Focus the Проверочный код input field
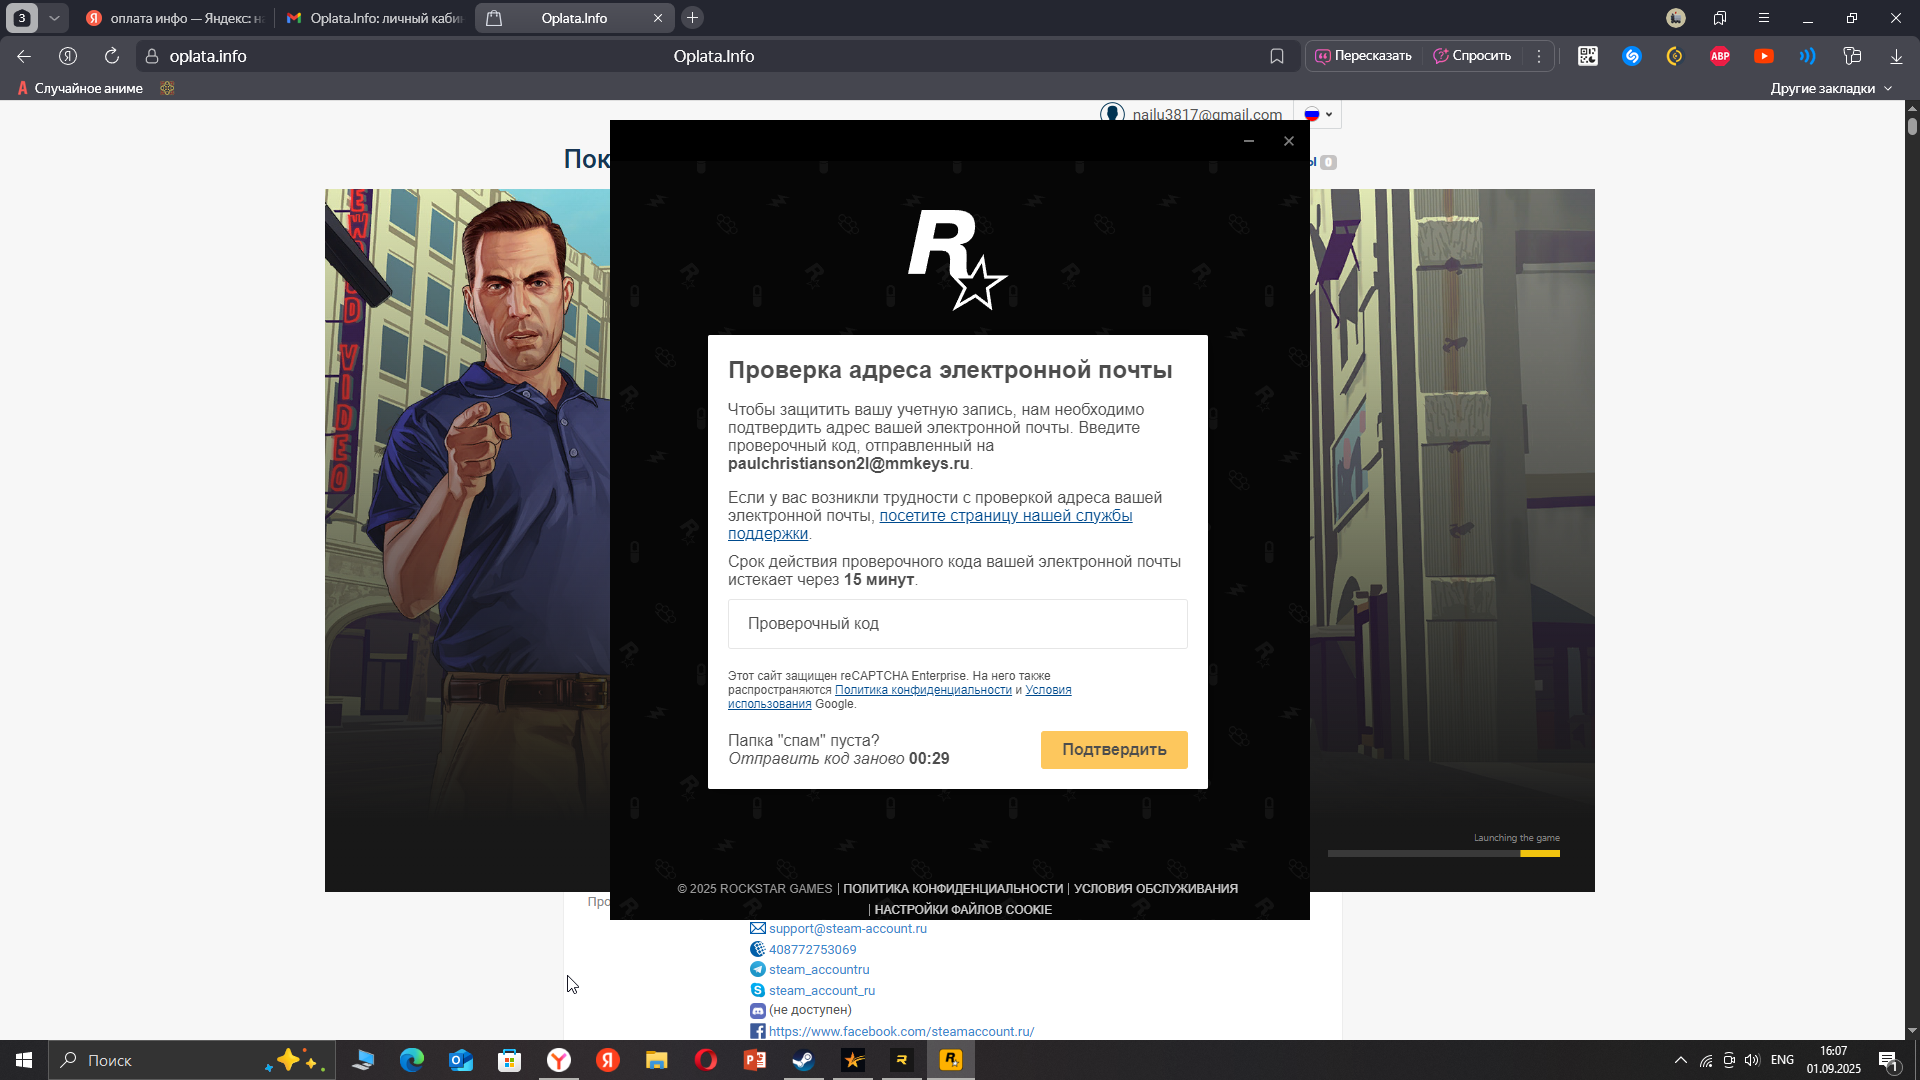Screen dimensions: 1920x1080 tap(958, 624)
